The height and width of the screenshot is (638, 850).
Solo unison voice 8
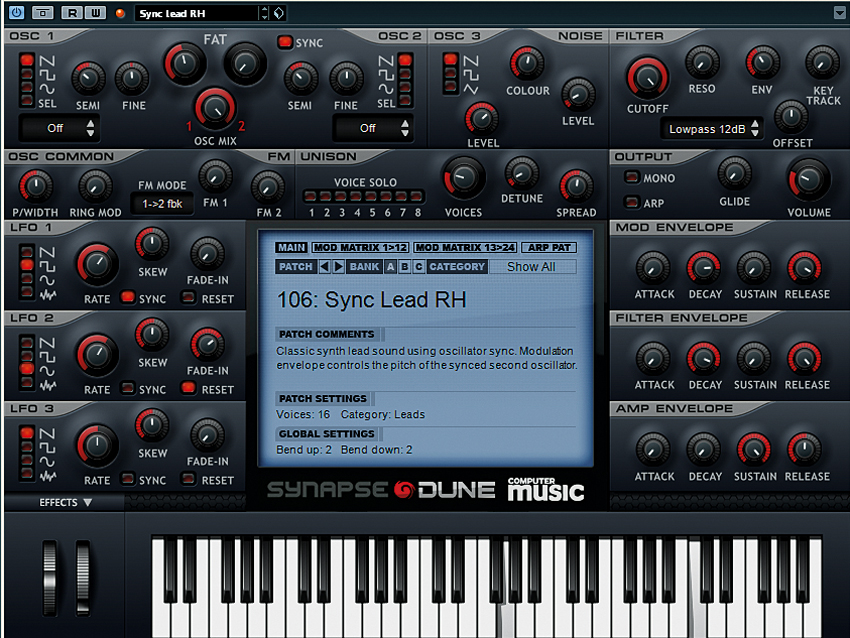(x=416, y=196)
